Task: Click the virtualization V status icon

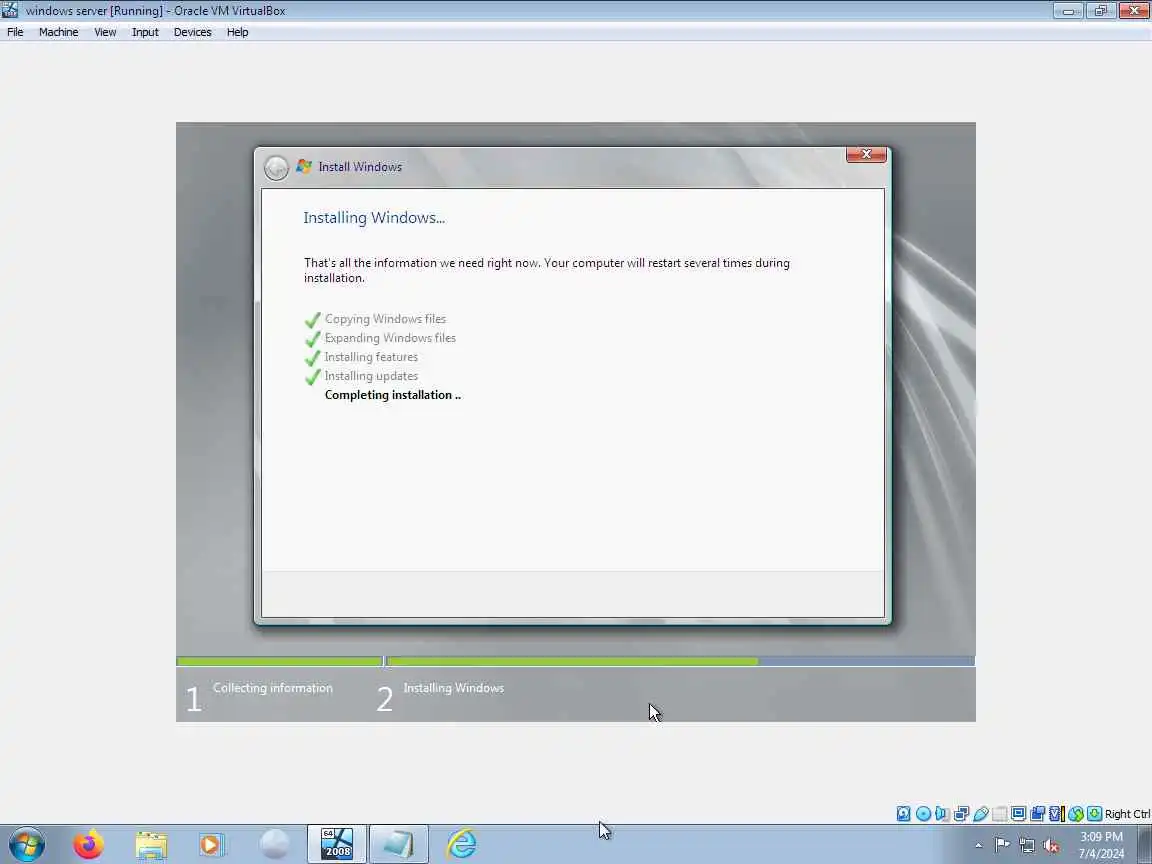Action: (x=1056, y=813)
